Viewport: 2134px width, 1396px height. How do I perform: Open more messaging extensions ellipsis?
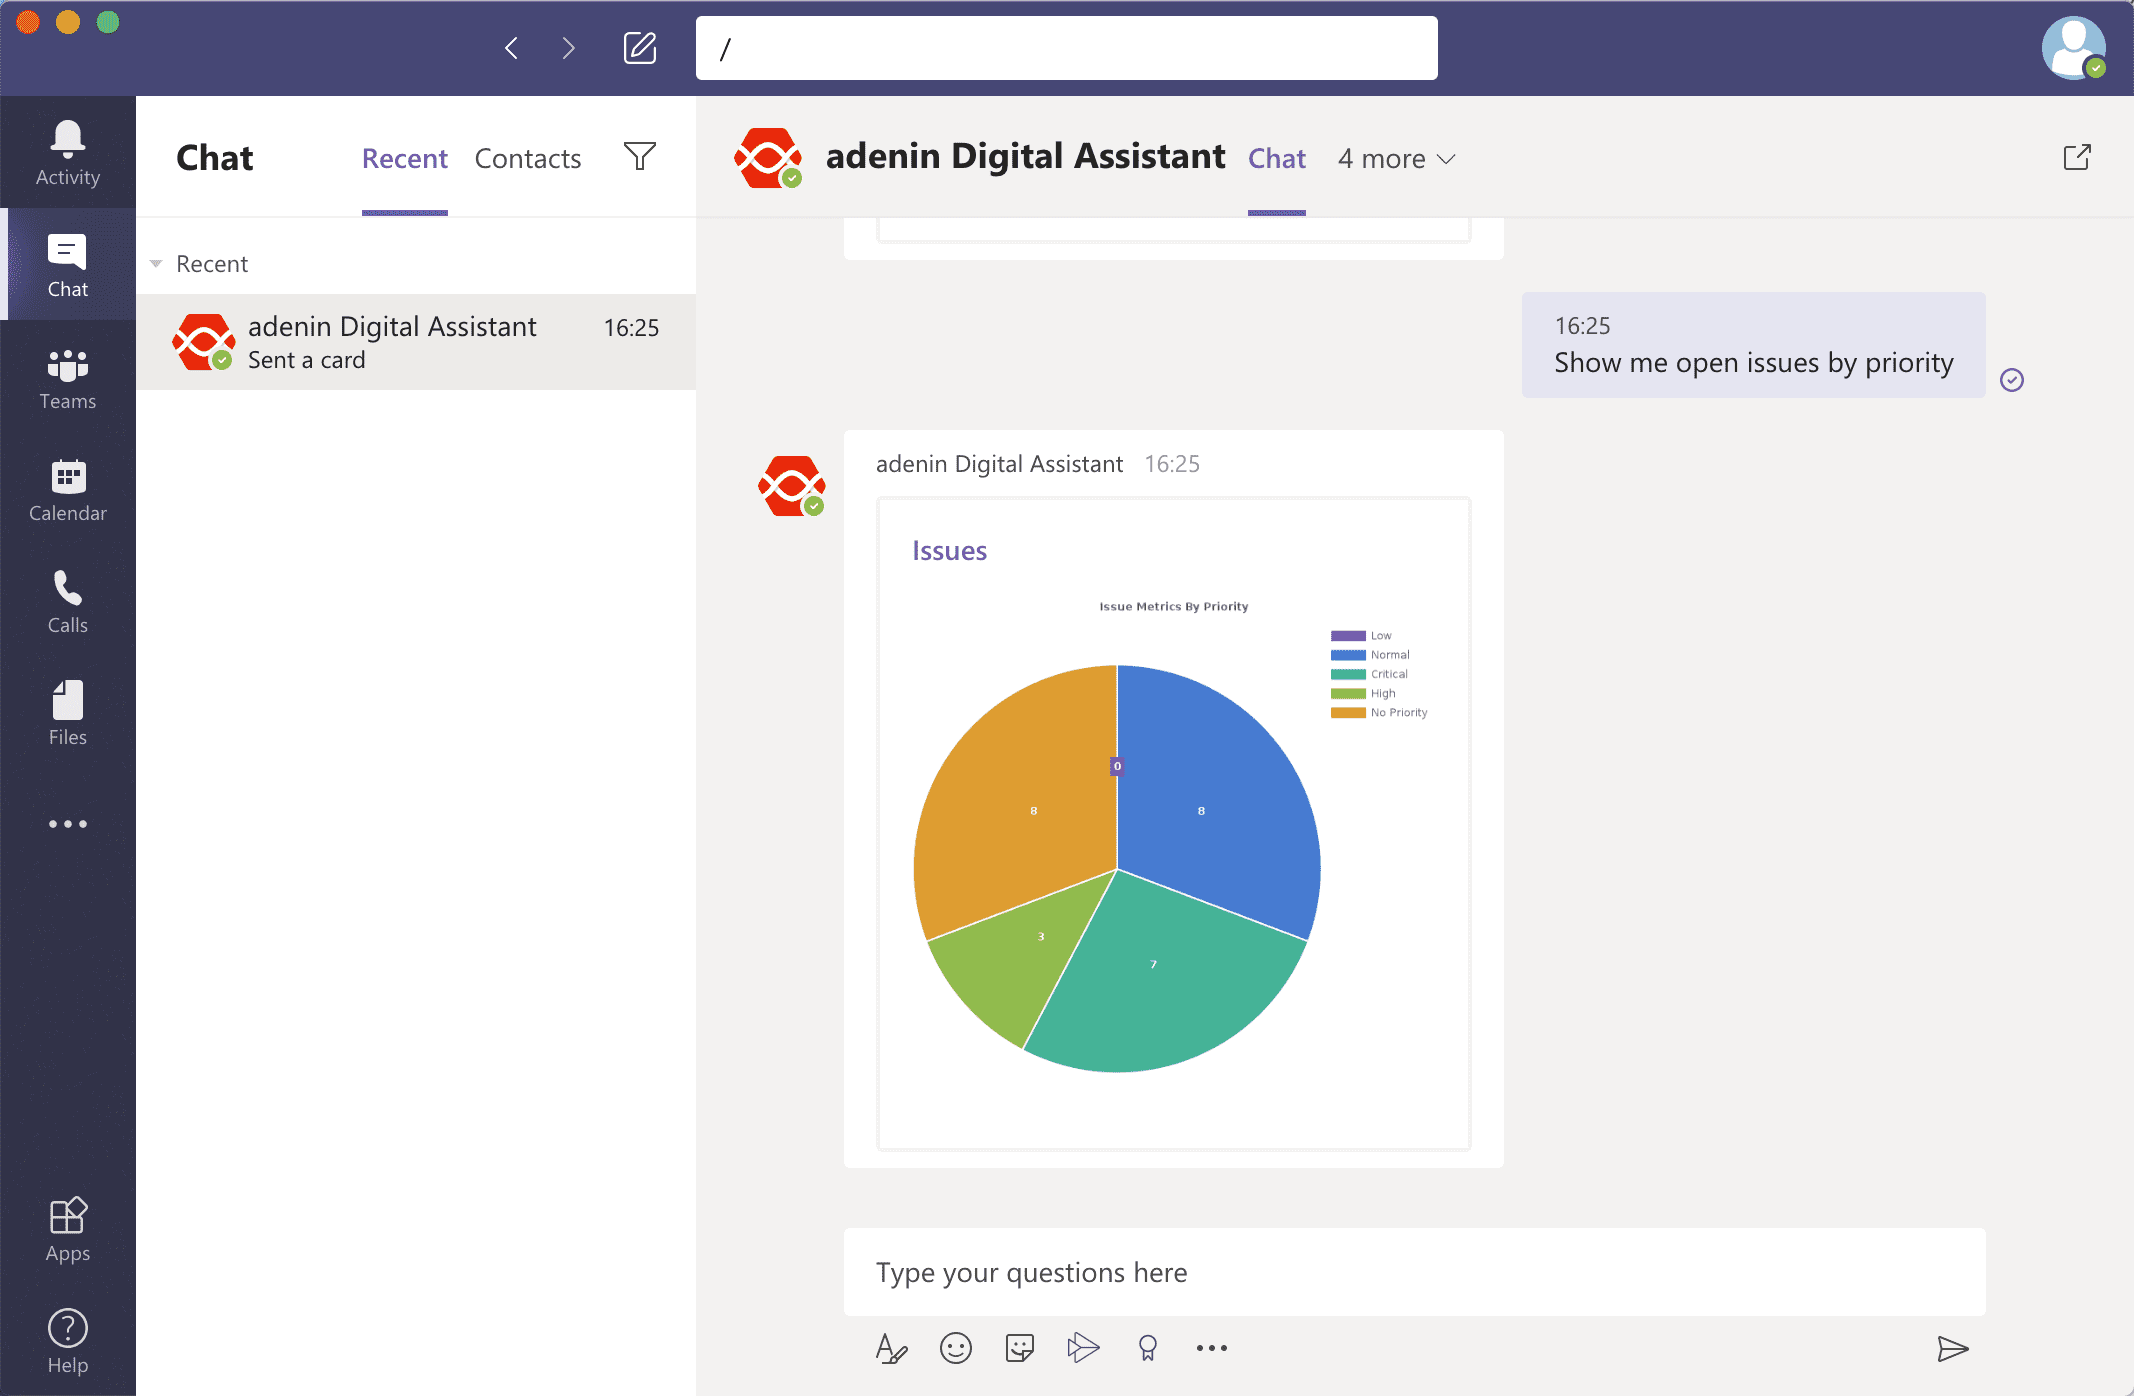1212,1349
